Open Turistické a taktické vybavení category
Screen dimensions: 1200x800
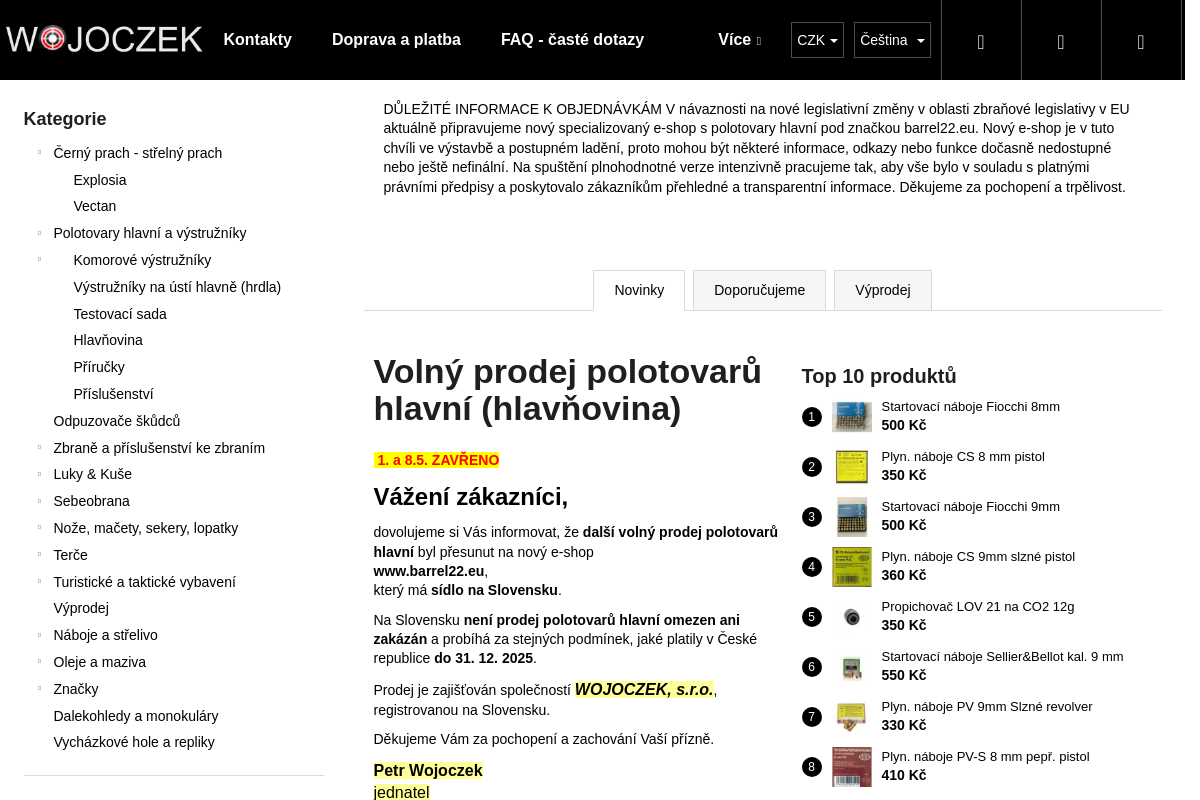point(145,582)
